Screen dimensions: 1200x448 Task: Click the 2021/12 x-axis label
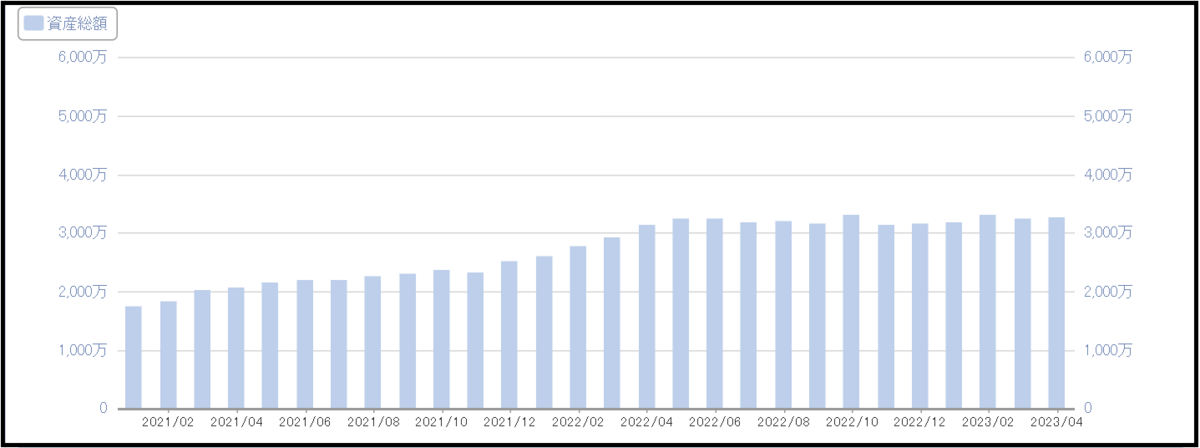510,423
